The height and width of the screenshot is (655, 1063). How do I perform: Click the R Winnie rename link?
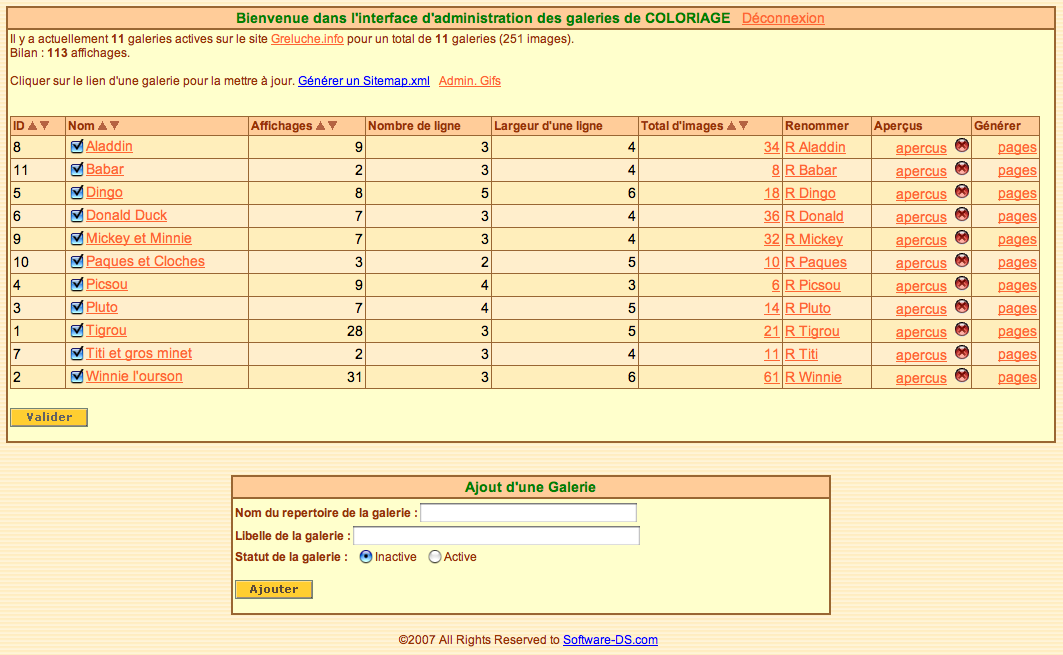pos(814,378)
